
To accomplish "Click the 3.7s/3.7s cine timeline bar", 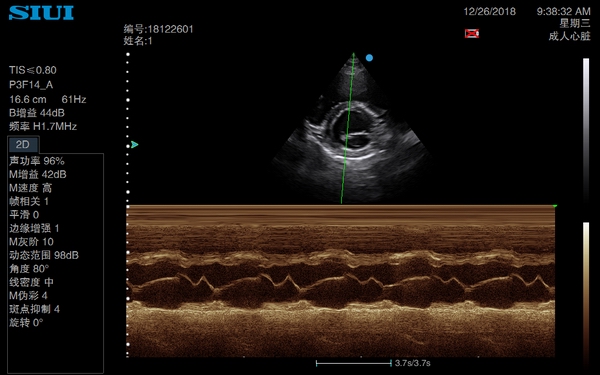I will [354, 363].
